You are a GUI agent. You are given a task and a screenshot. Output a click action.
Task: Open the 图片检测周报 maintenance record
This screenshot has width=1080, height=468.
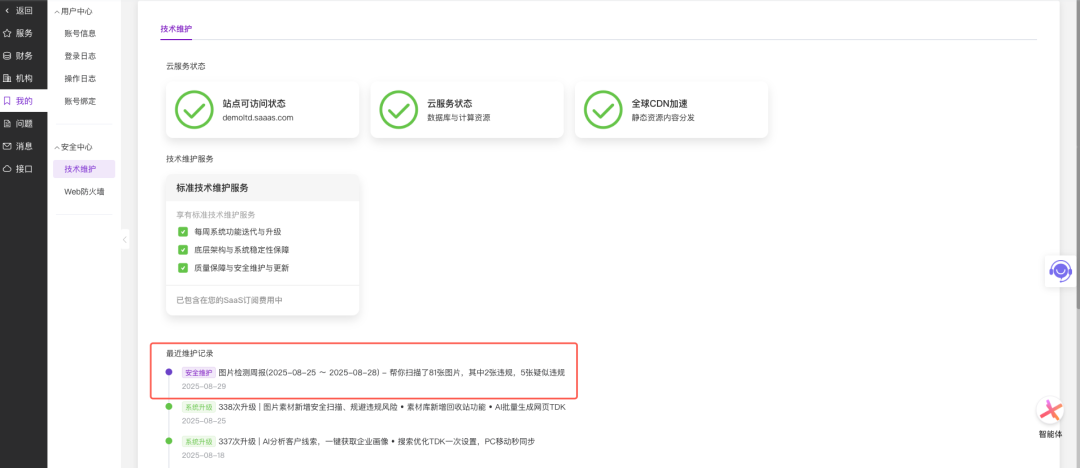pos(391,372)
